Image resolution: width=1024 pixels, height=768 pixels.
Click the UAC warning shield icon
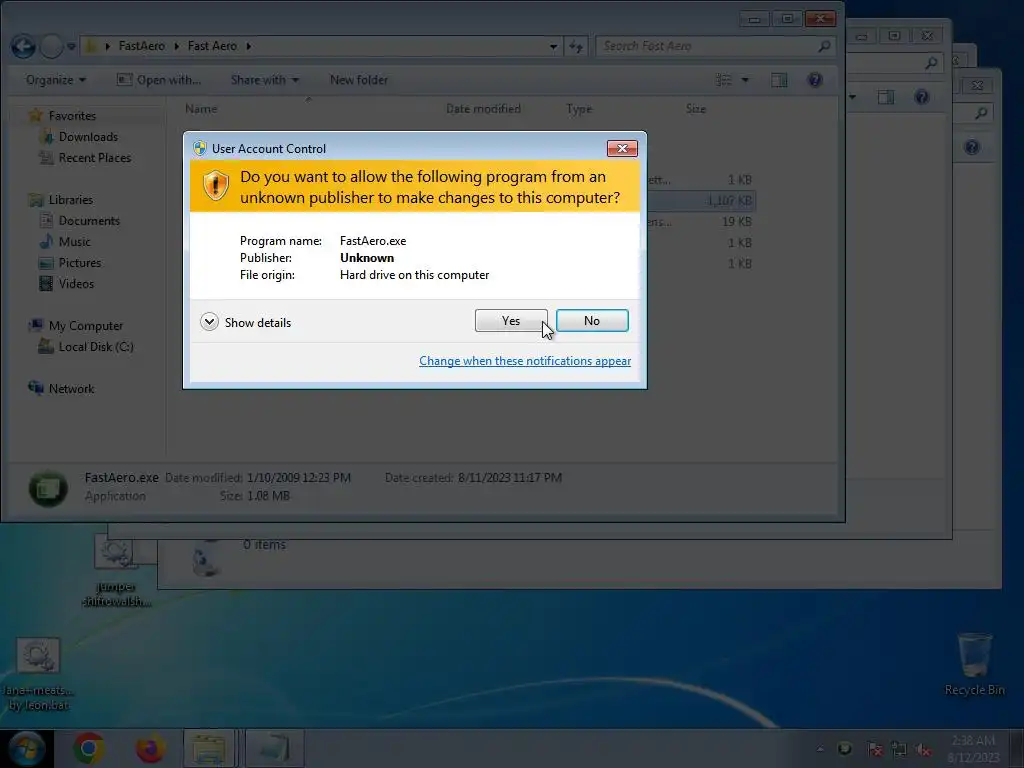(x=216, y=186)
